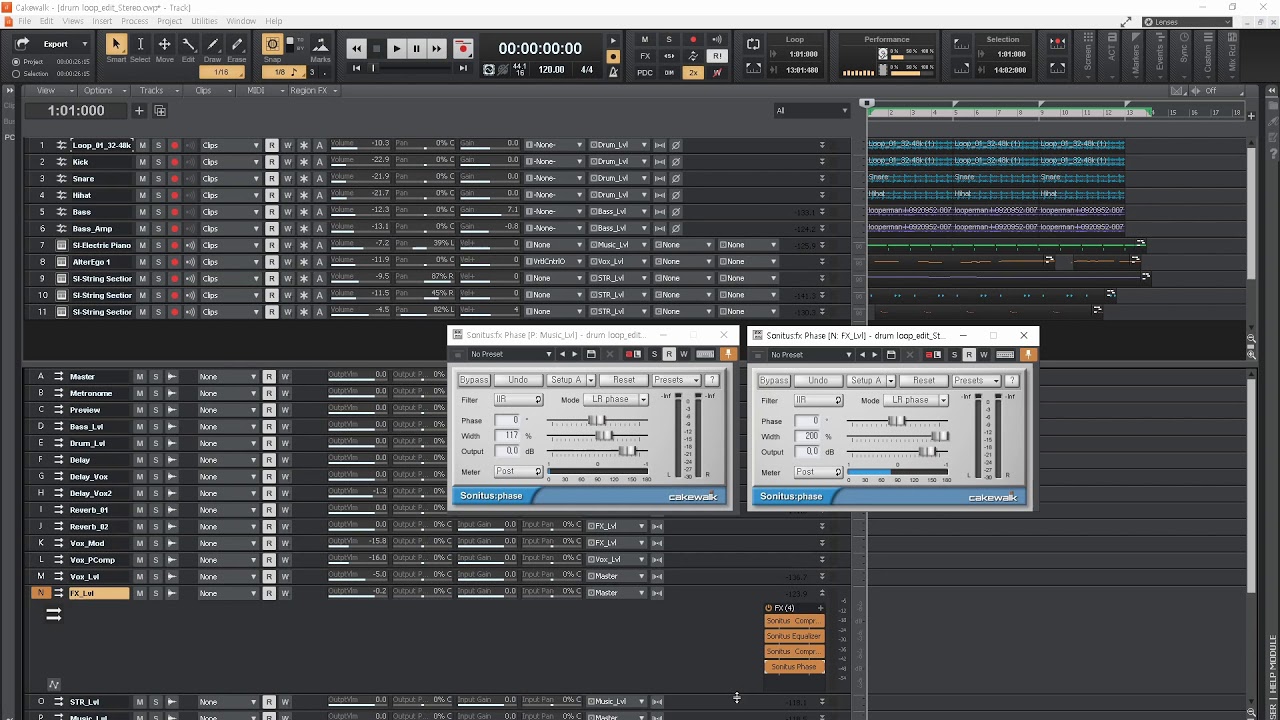Select the Draw tool

212,44
